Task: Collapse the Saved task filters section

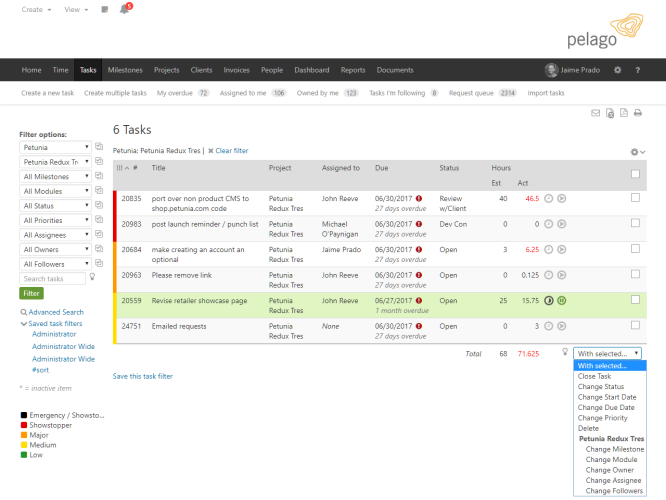Action: click(x=51, y=323)
